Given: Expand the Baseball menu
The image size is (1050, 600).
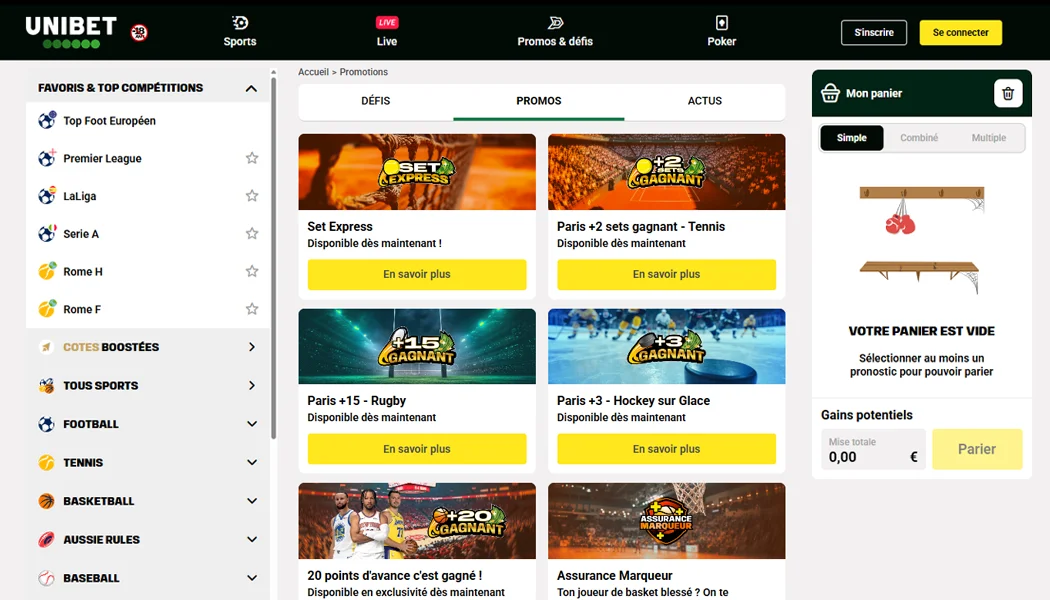Looking at the screenshot, I should (252, 578).
